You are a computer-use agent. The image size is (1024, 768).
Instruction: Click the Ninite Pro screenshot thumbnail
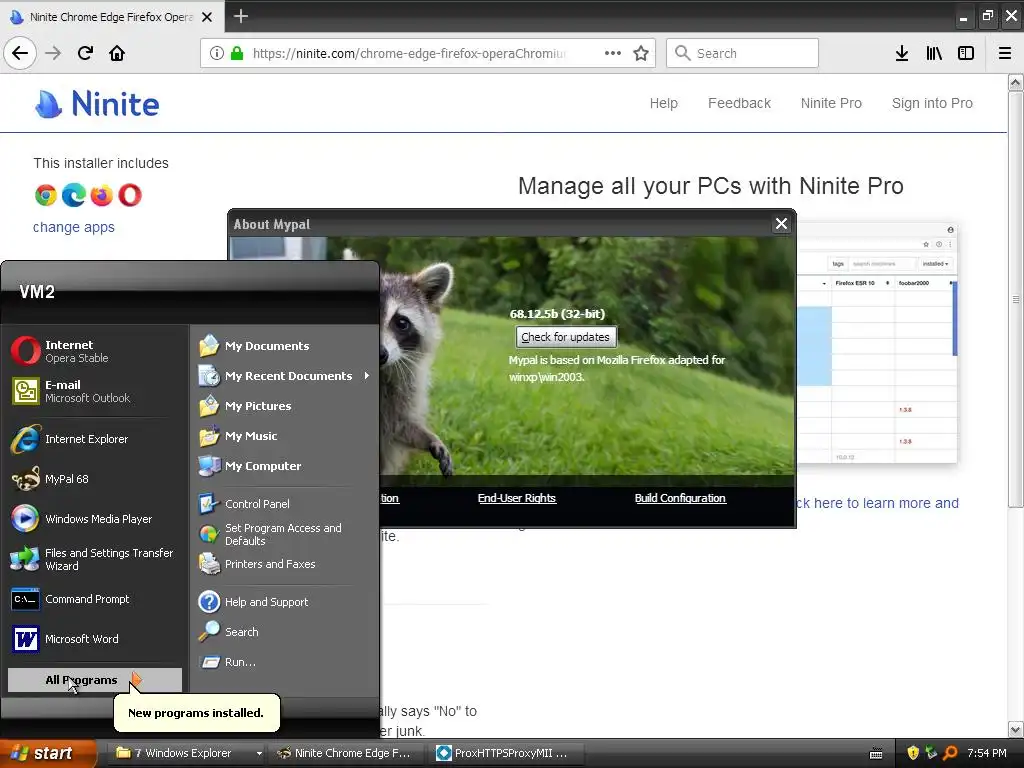pyautogui.click(x=877, y=344)
